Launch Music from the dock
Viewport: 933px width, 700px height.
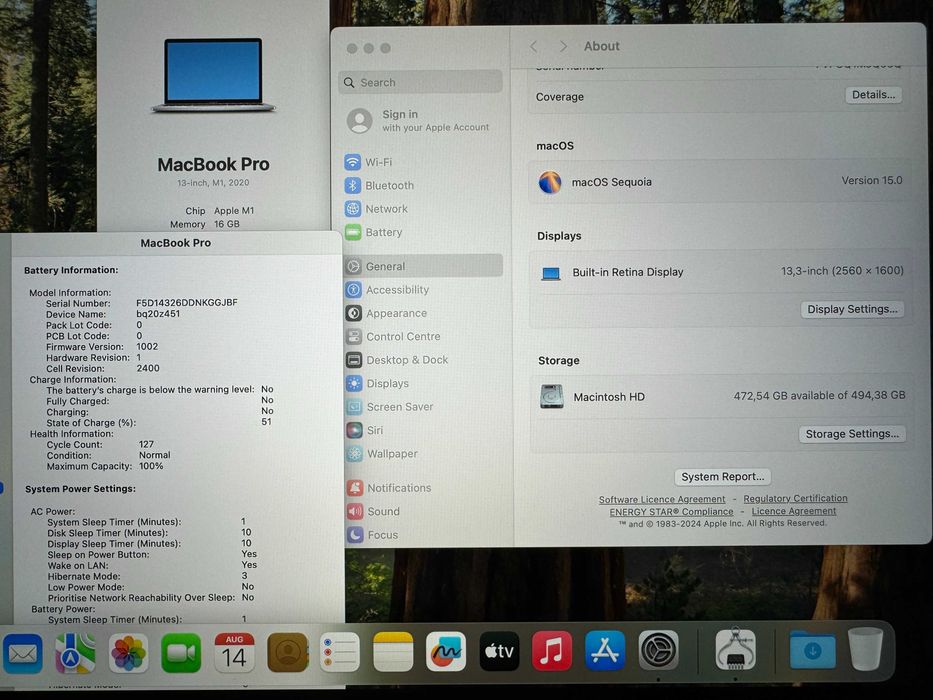point(552,651)
